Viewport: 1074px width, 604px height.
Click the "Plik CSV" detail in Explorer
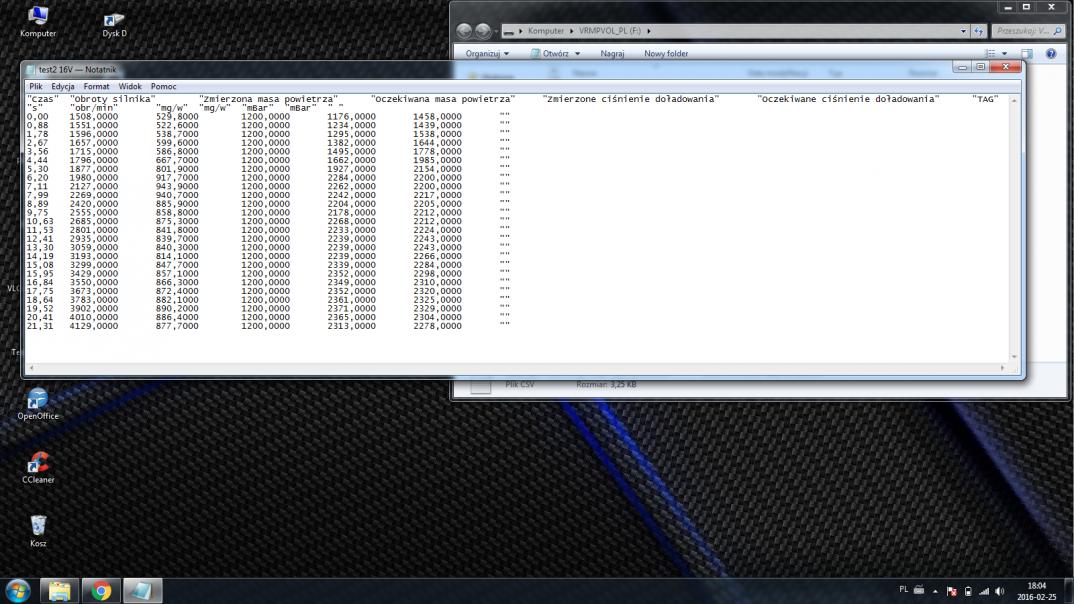[x=519, y=385]
